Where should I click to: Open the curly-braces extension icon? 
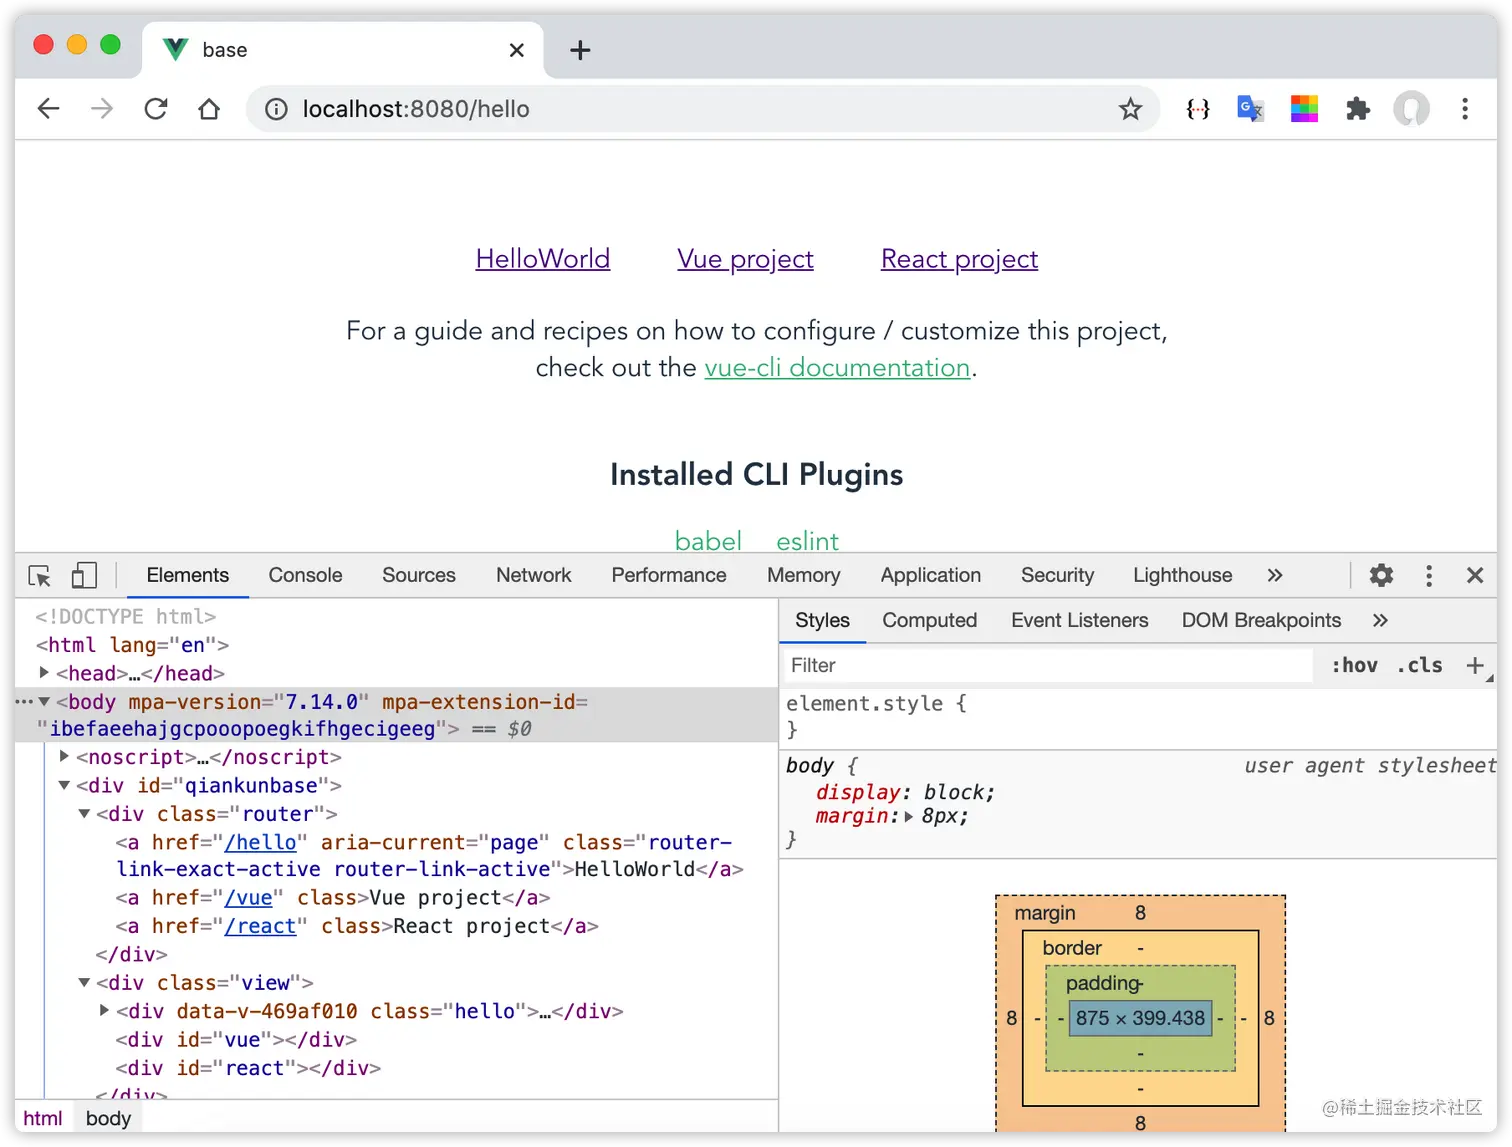pos(1197,109)
